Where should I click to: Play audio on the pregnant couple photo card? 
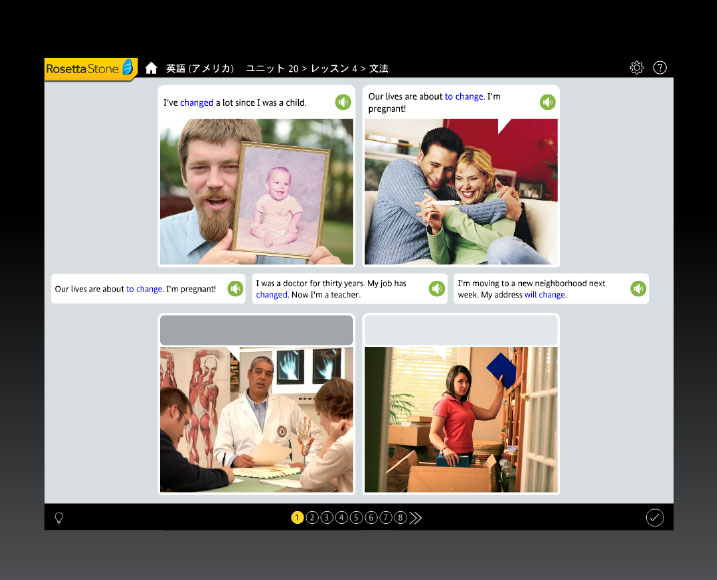coord(547,102)
